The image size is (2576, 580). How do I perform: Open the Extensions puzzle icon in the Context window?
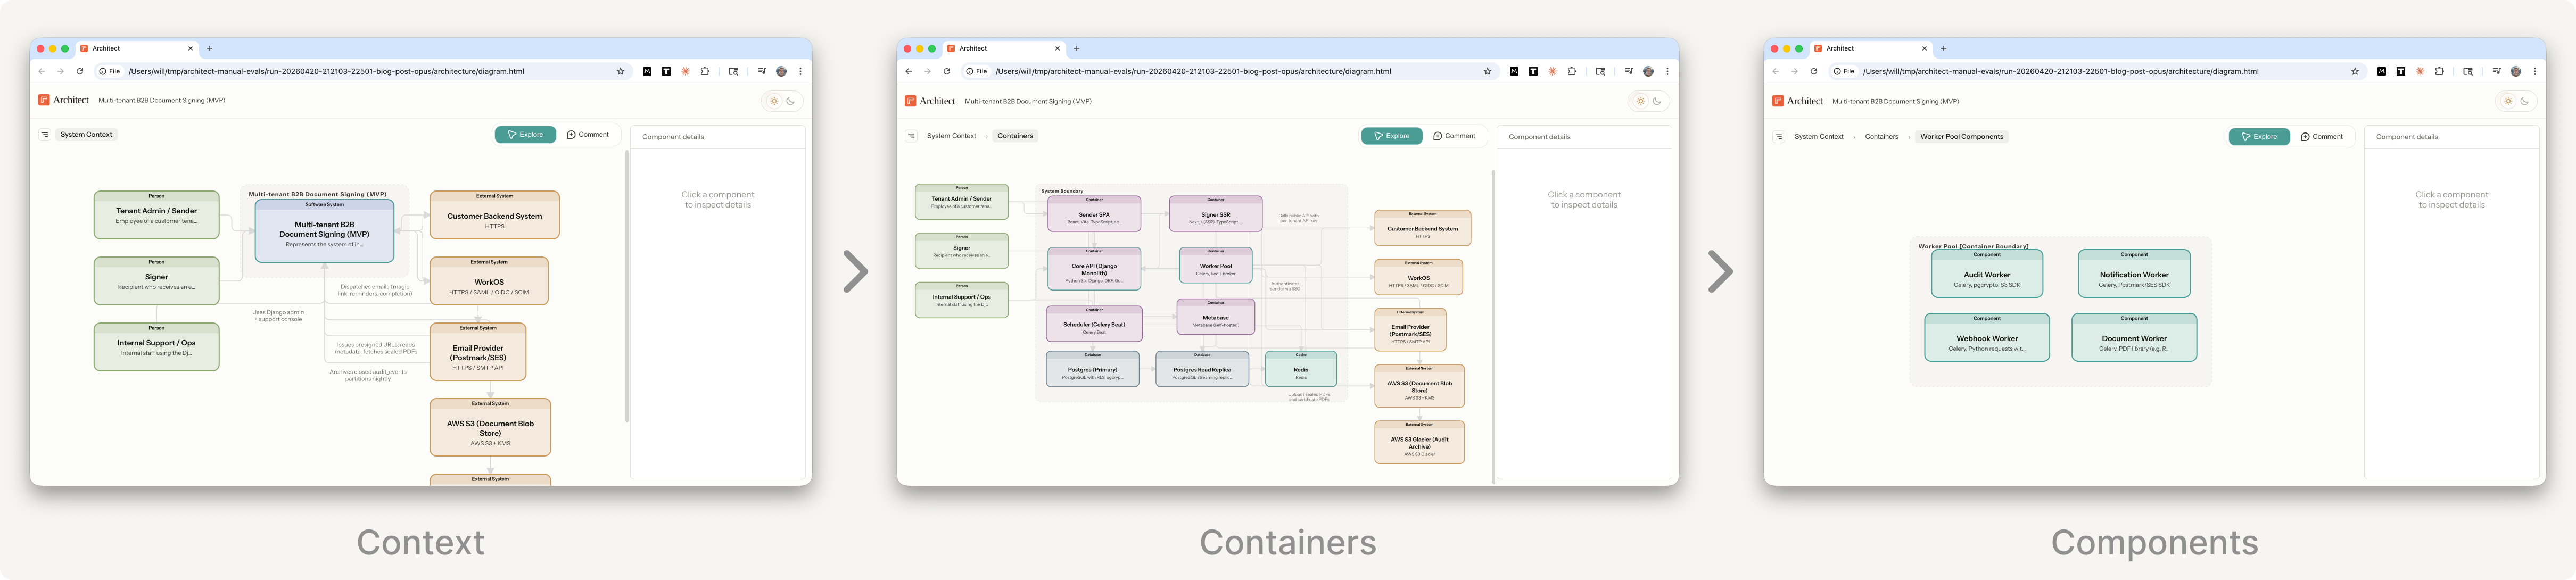coord(705,72)
